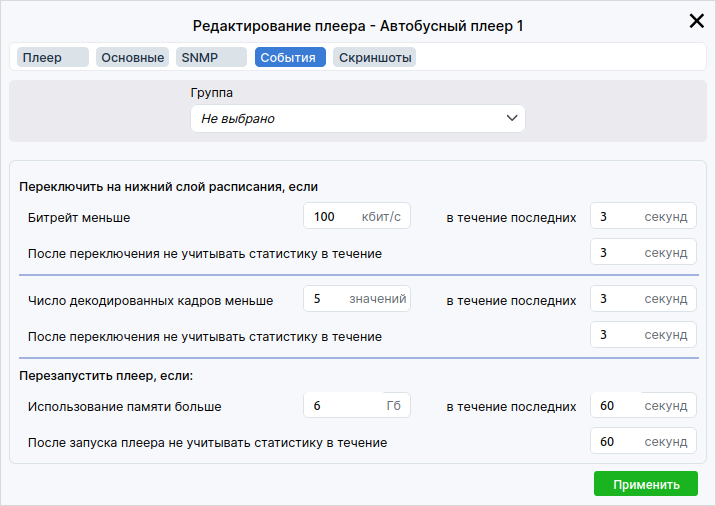Click the Группа label
Viewport: 716px width, 506px height.
click(211, 93)
